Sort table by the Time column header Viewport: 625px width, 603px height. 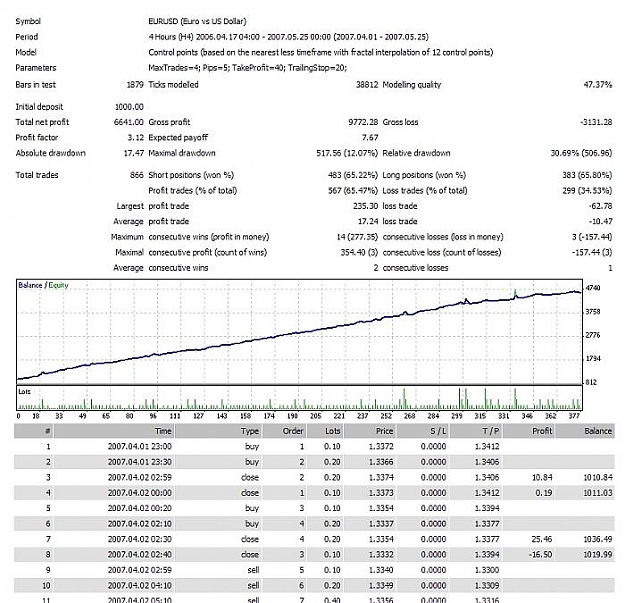coord(114,431)
